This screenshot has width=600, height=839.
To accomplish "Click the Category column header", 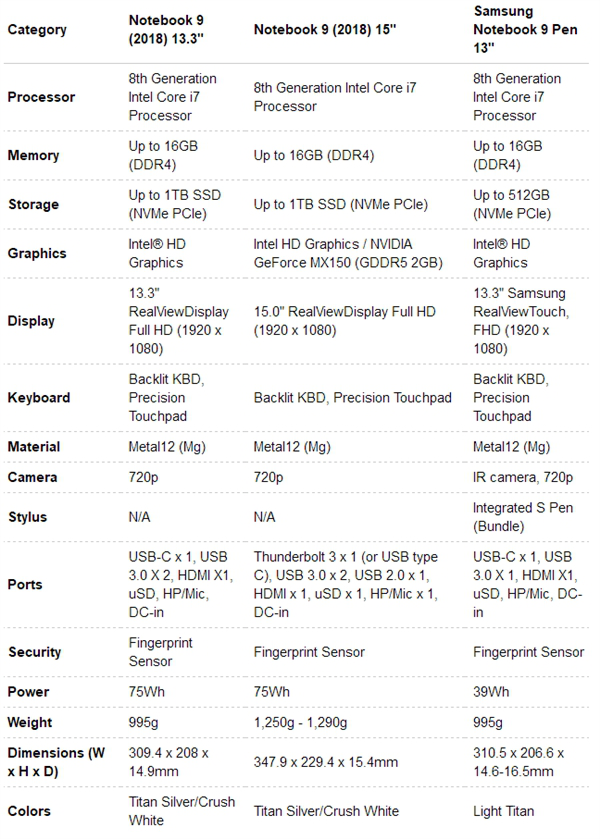I will (x=37, y=29).
